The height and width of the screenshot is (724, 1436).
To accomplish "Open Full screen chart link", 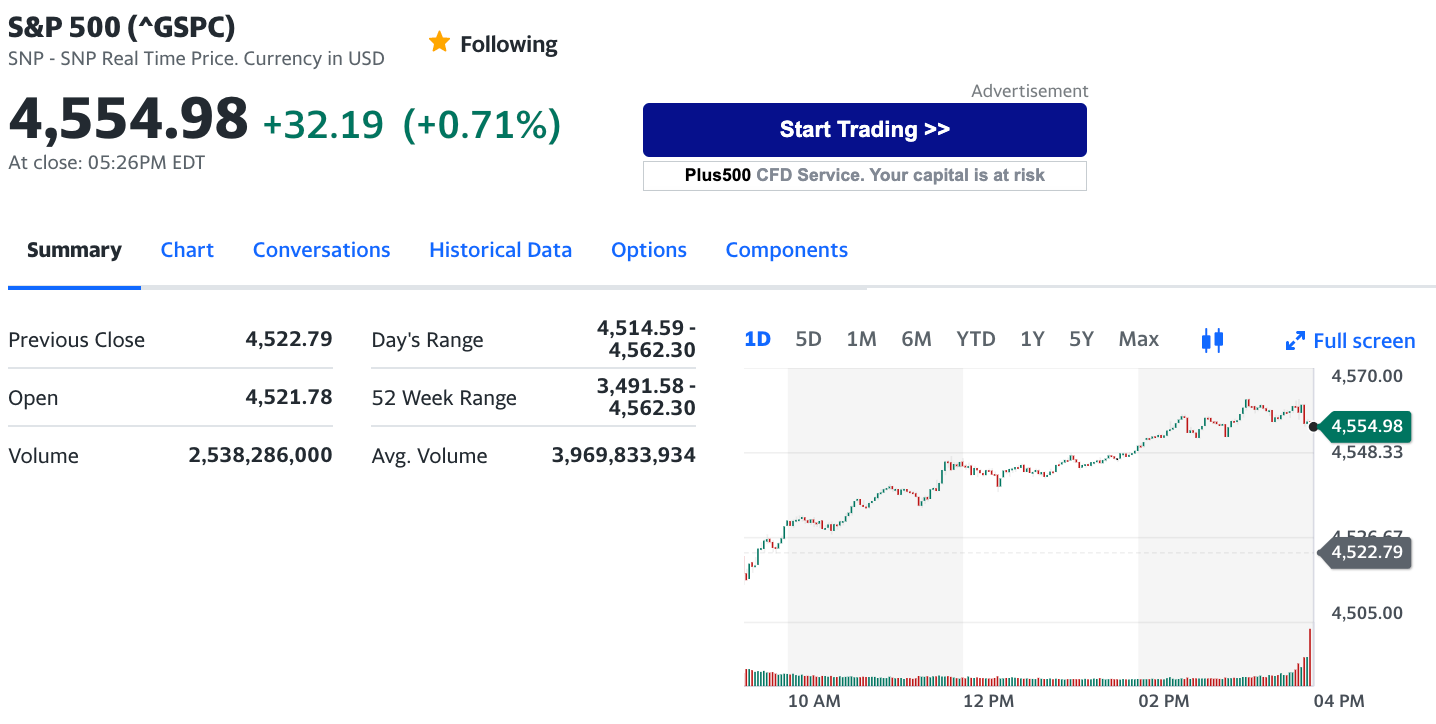I will [x=1350, y=341].
